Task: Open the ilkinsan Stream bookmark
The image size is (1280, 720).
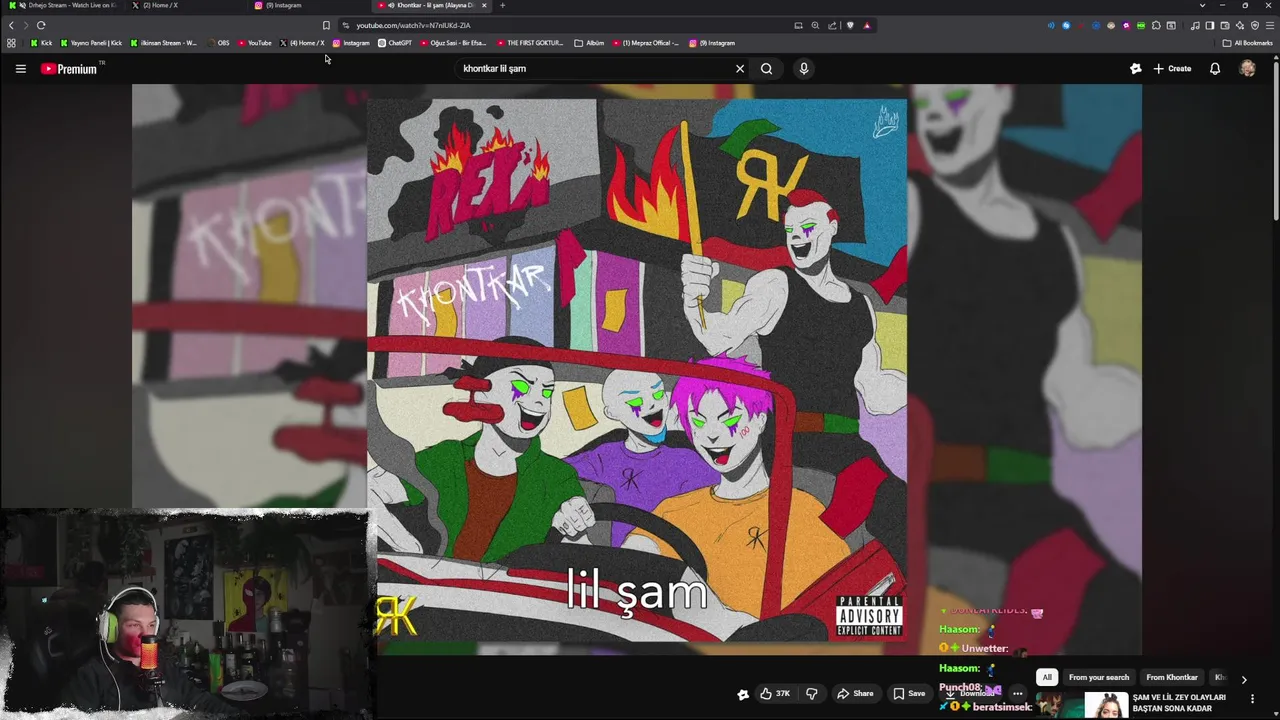Action: (x=164, y=43)
